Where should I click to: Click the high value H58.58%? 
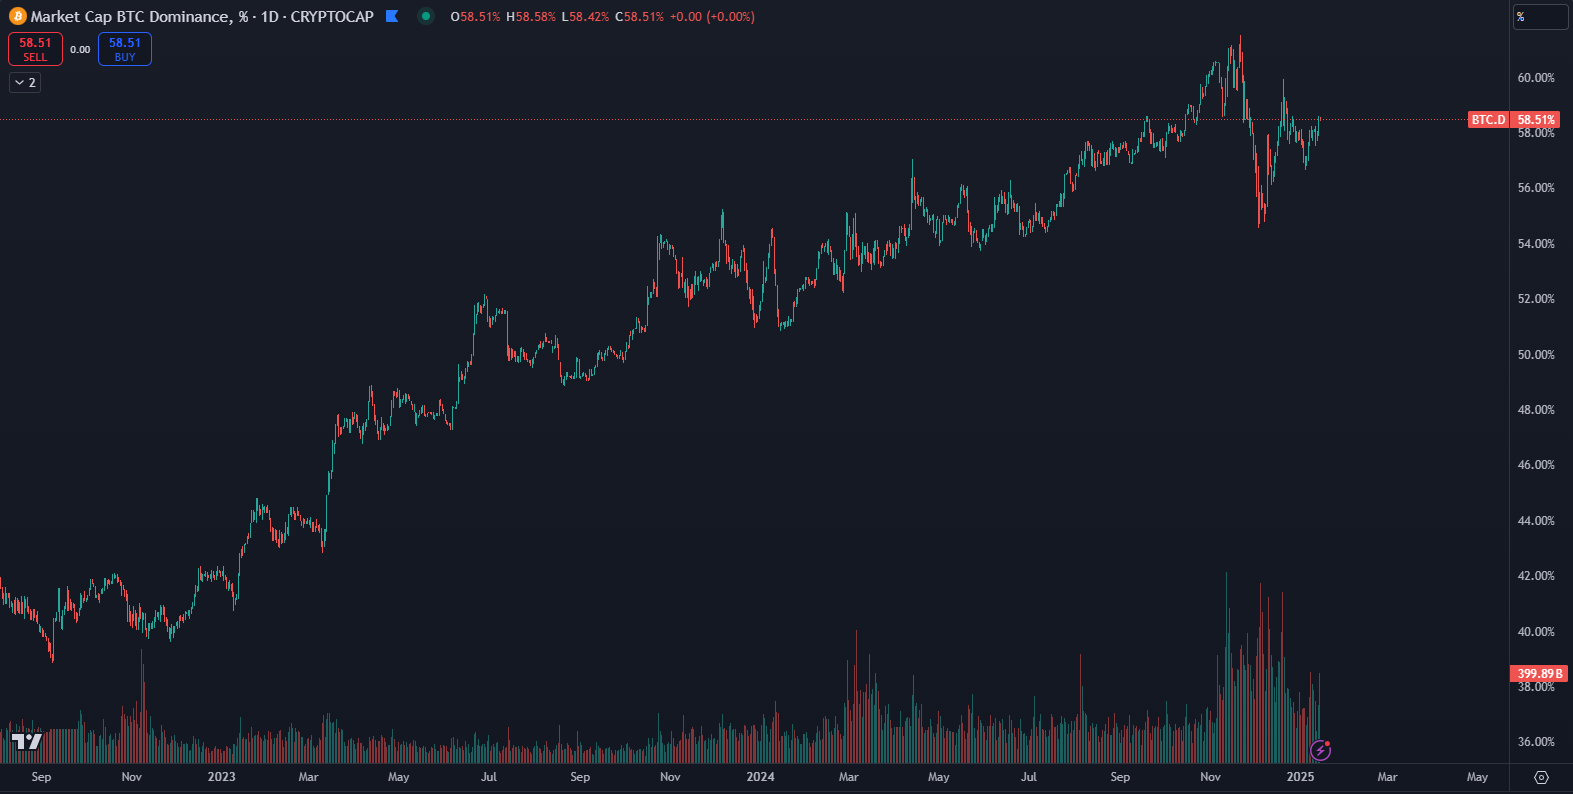coord(531,17)
